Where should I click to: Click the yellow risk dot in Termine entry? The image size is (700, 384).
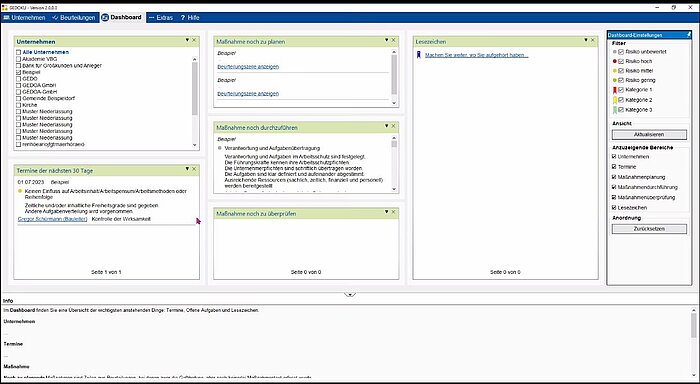pos(20,191)
